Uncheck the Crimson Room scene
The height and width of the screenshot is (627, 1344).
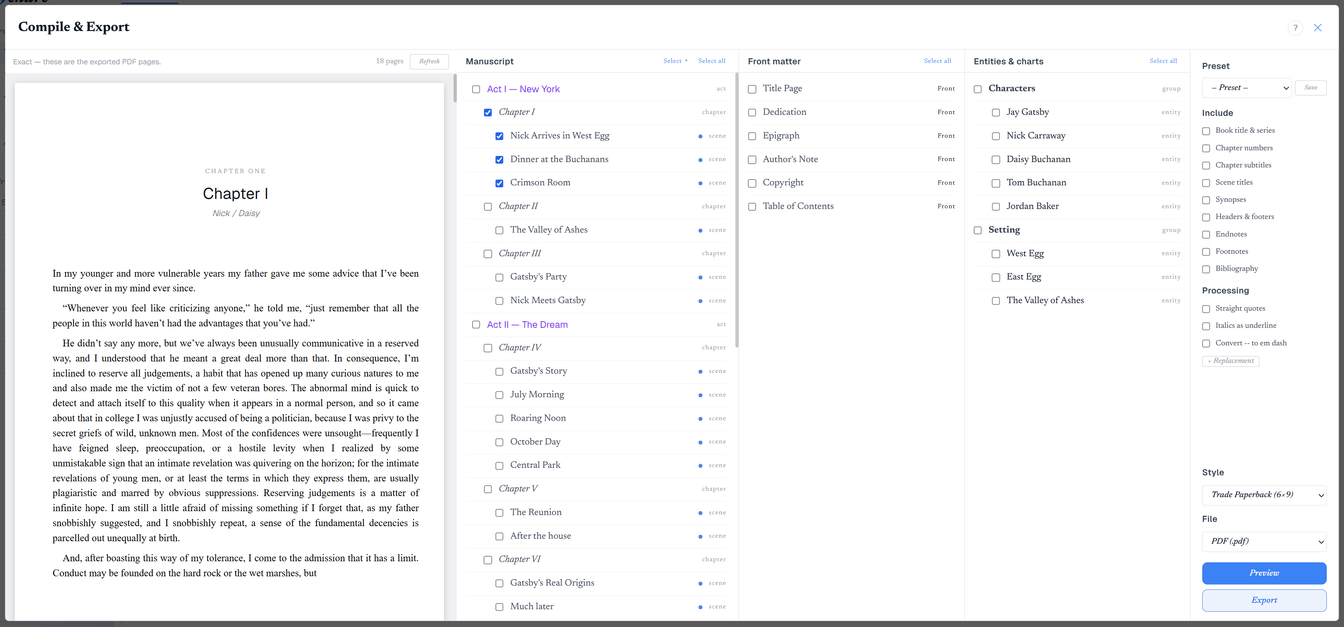tap(499, 183)
